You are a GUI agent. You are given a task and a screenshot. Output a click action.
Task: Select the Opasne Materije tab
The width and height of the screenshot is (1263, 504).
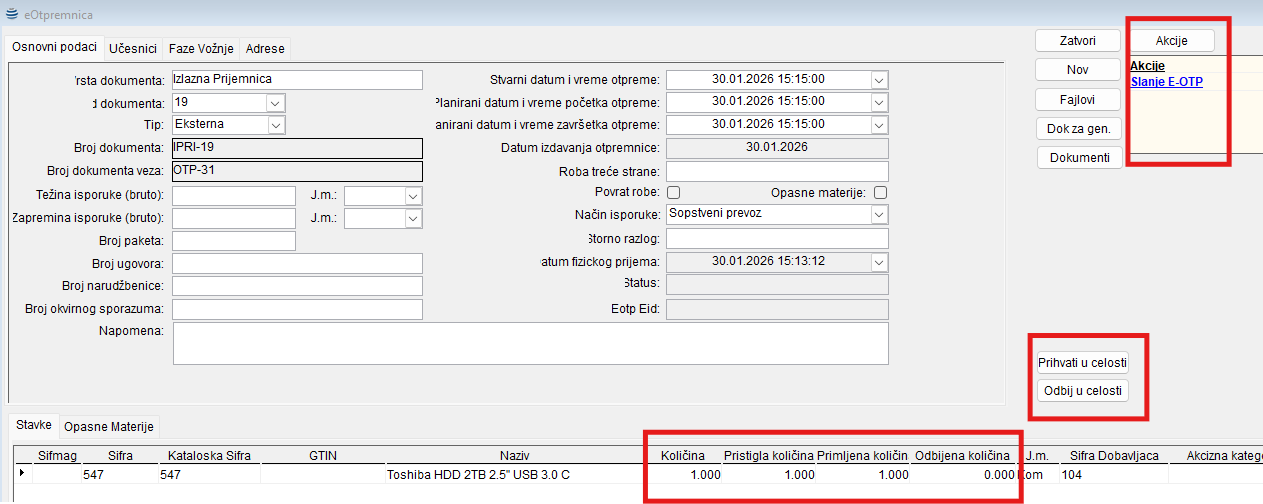[x=109, y=426]
